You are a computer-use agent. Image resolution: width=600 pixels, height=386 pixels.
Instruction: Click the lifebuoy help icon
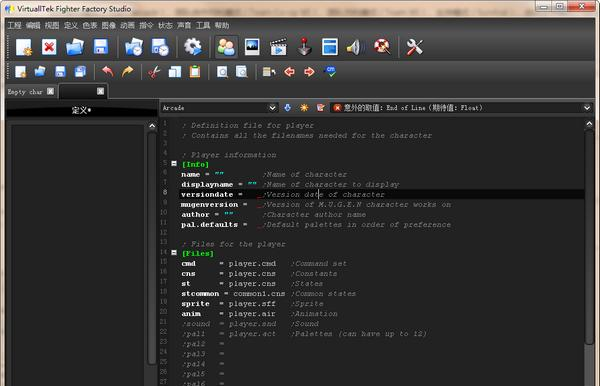tap(382, 47)
